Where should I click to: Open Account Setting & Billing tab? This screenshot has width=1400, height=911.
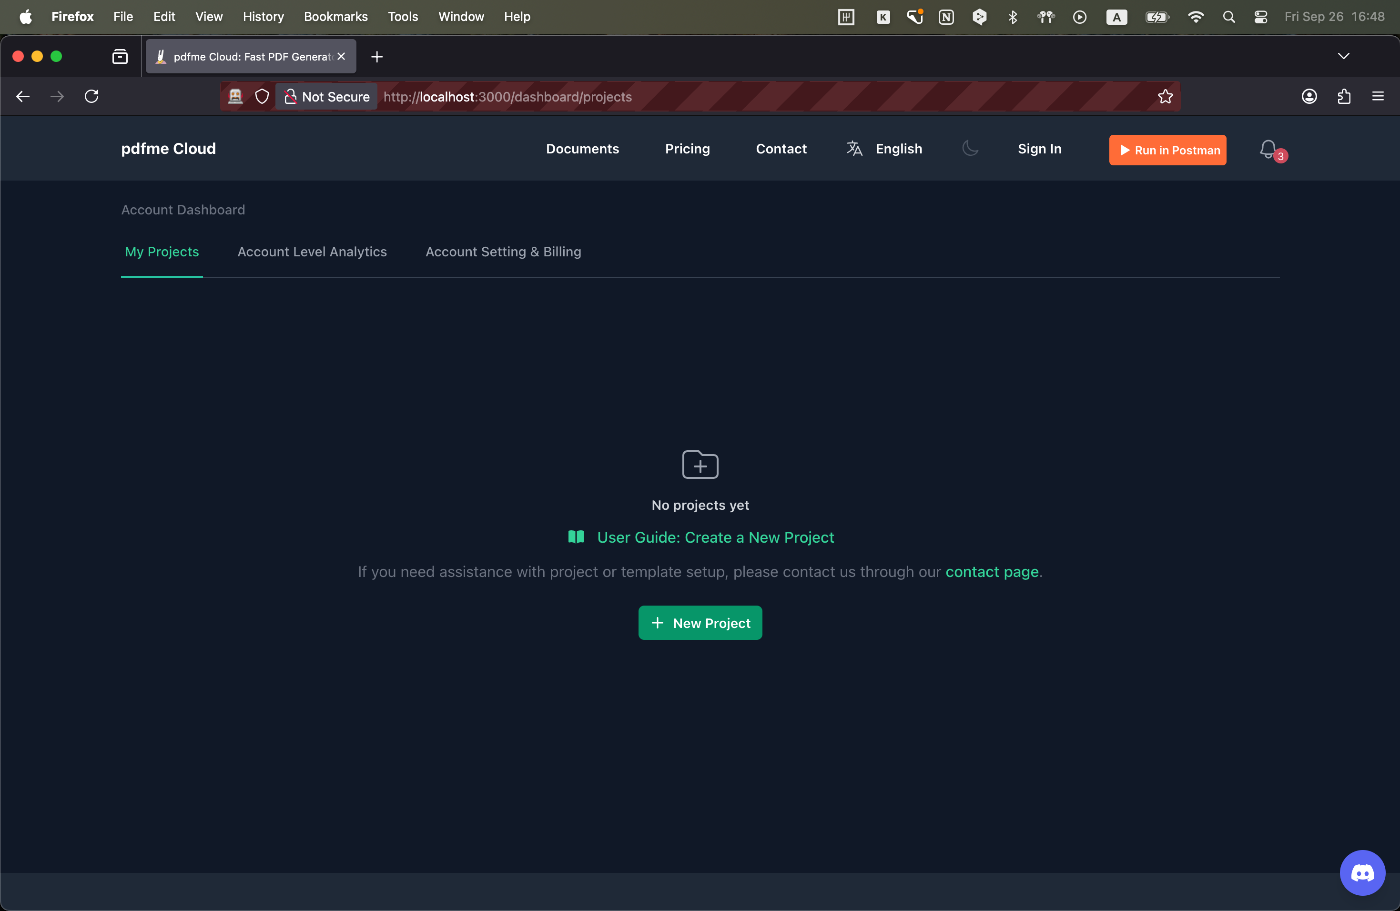[503, 252]
